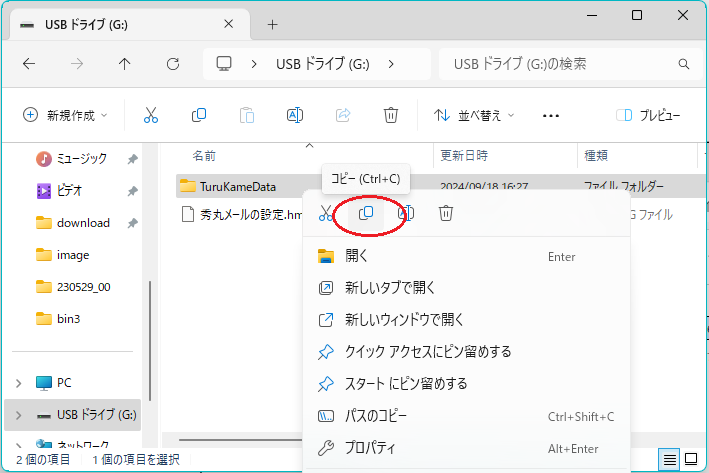Click the Delete trash icon in the toolbar
The height and width of the screenshot is (473, 709).
[x=391, y=115]
